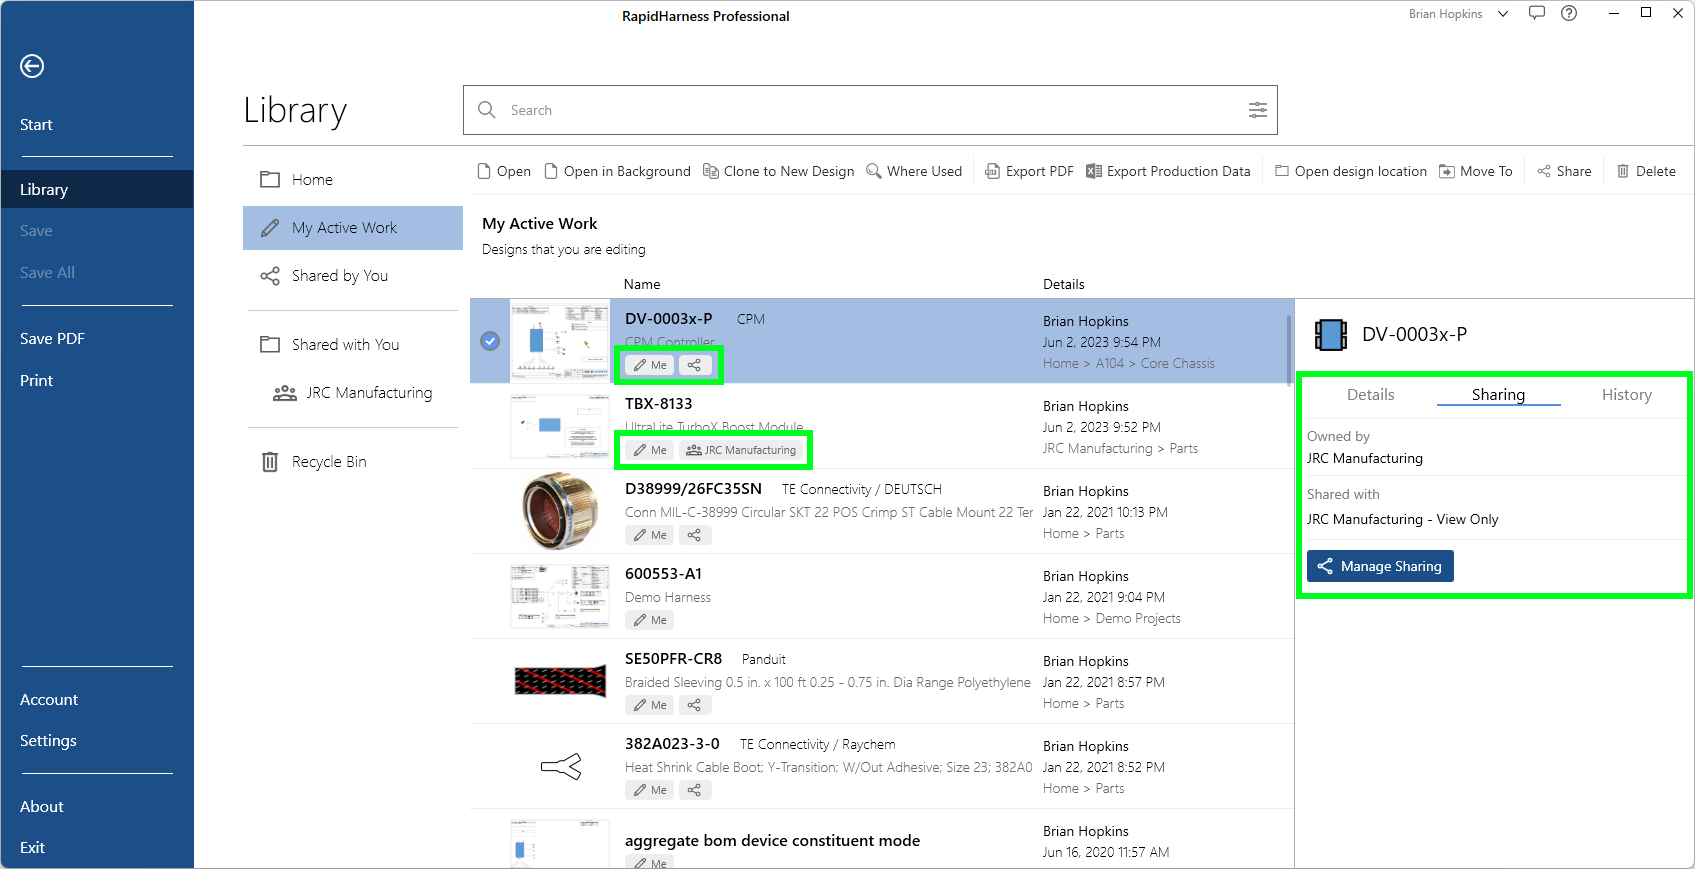1695x869 pixels.
Task: Click the share icon on D38999/26FC35SN row
Action: (x=694, y=535)
